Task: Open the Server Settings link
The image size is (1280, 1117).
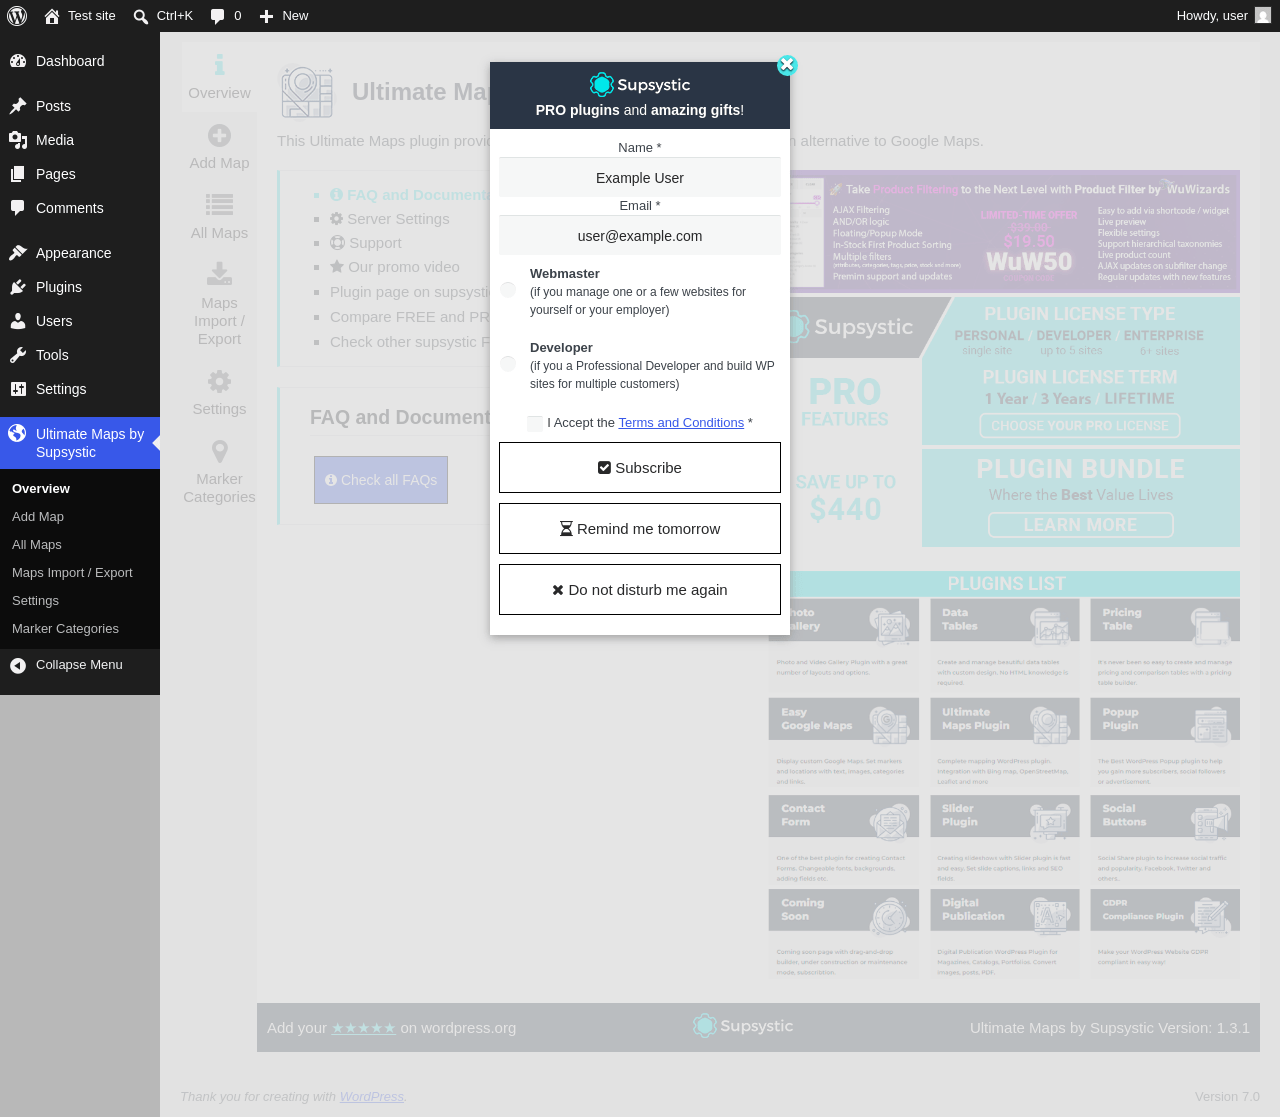Action: (390, 219)
